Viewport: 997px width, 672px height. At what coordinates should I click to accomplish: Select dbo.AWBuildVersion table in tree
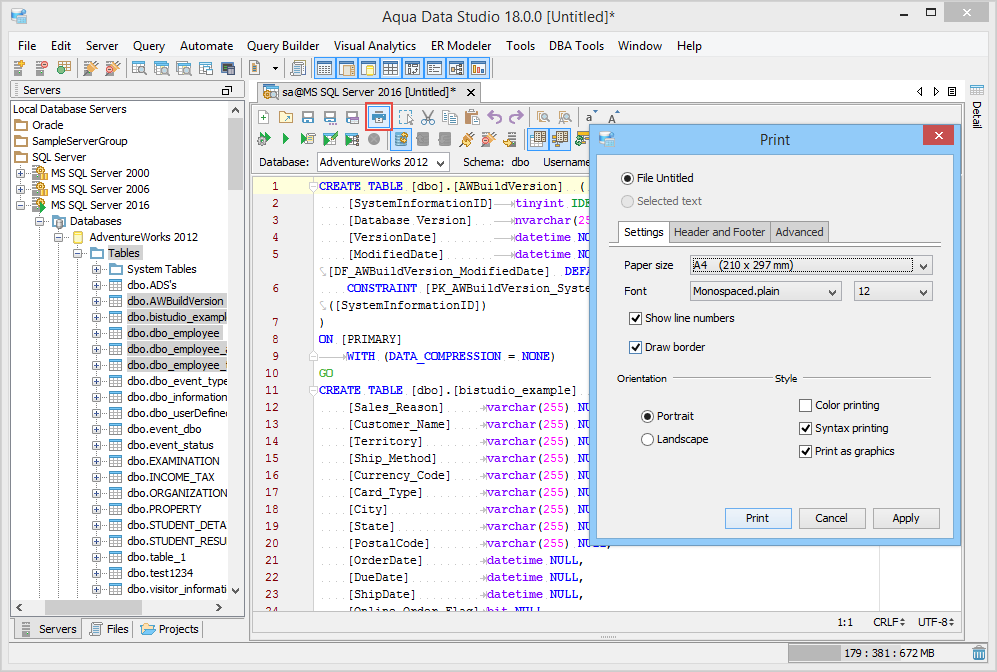click(x=175, y=301)
